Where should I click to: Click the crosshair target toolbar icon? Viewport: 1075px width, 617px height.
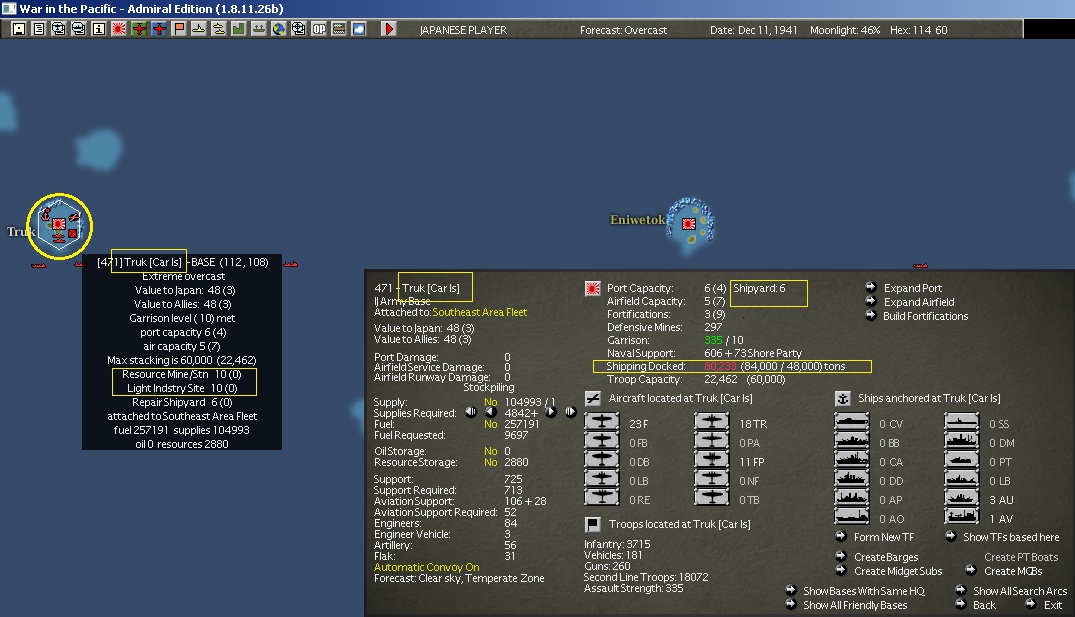pos(298,29)
